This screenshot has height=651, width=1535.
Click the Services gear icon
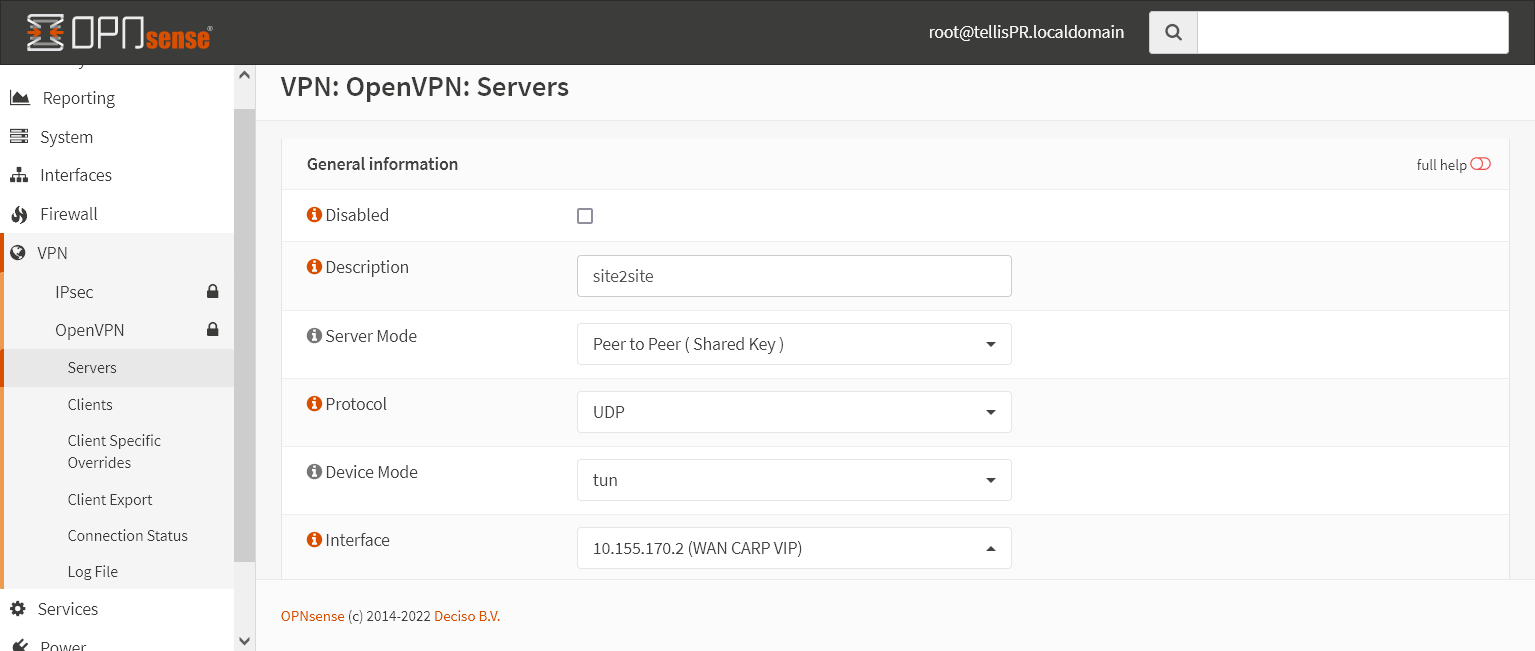coord(20,608)
